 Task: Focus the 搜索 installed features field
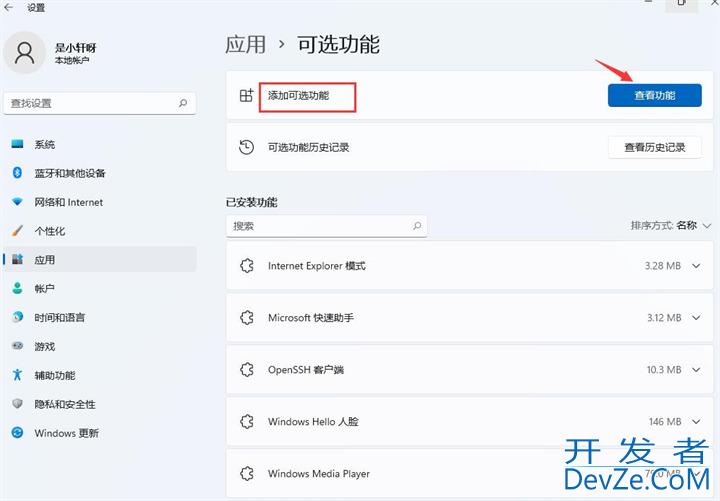pos(326,226)
